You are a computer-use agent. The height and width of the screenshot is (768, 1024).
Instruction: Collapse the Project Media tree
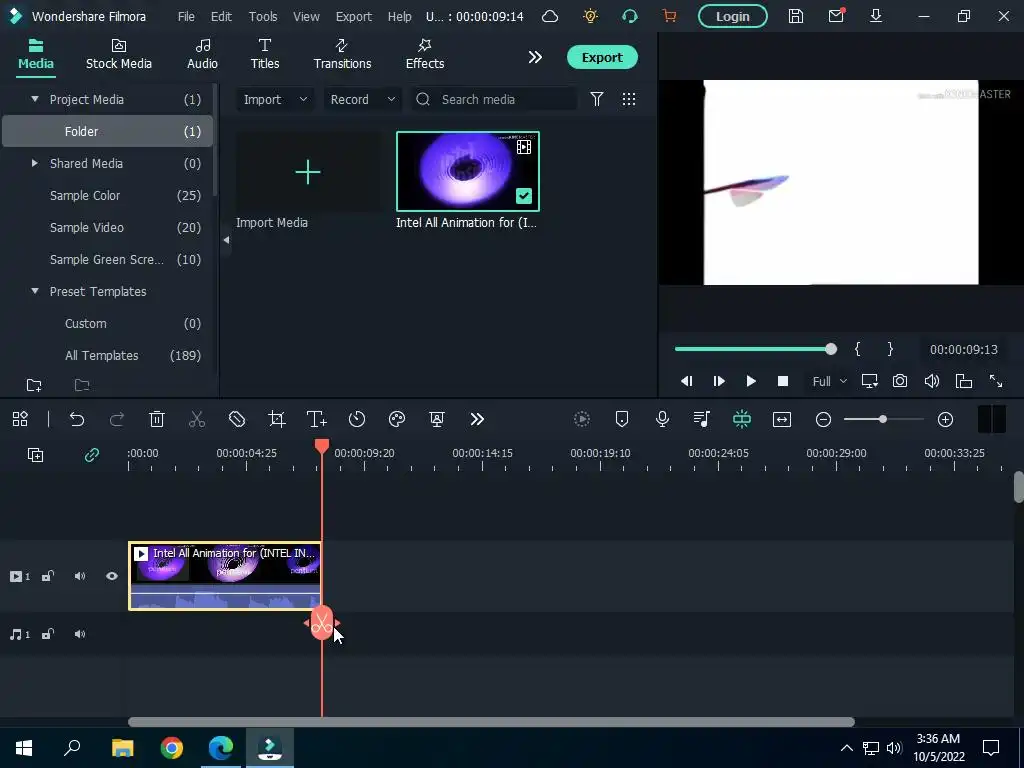[x=35, y=99]
